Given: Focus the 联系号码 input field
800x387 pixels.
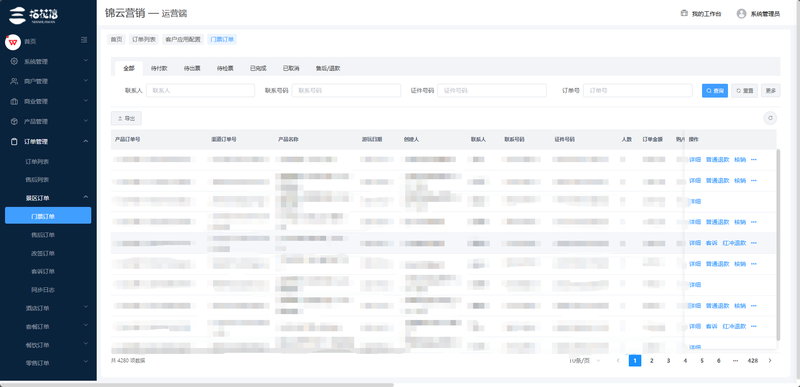Looking at the screenshot, I should (346, 90).
